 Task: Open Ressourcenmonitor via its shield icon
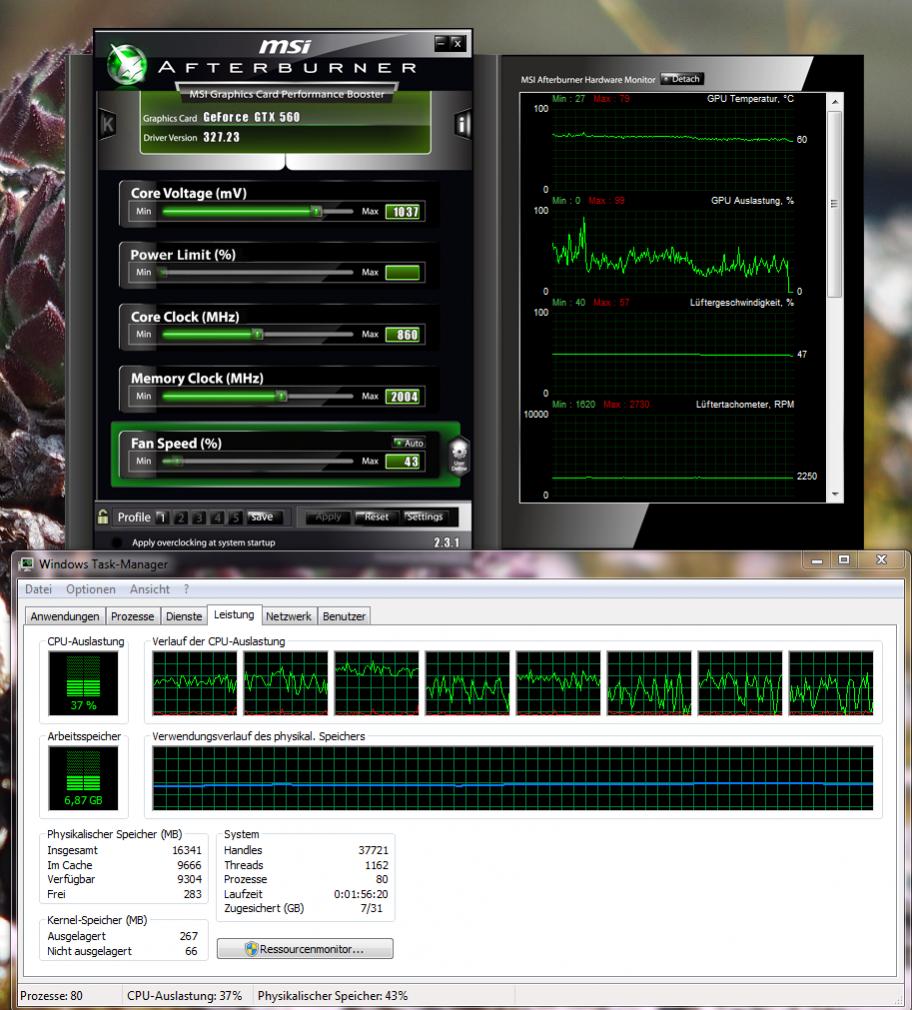[x=251, y=949]
